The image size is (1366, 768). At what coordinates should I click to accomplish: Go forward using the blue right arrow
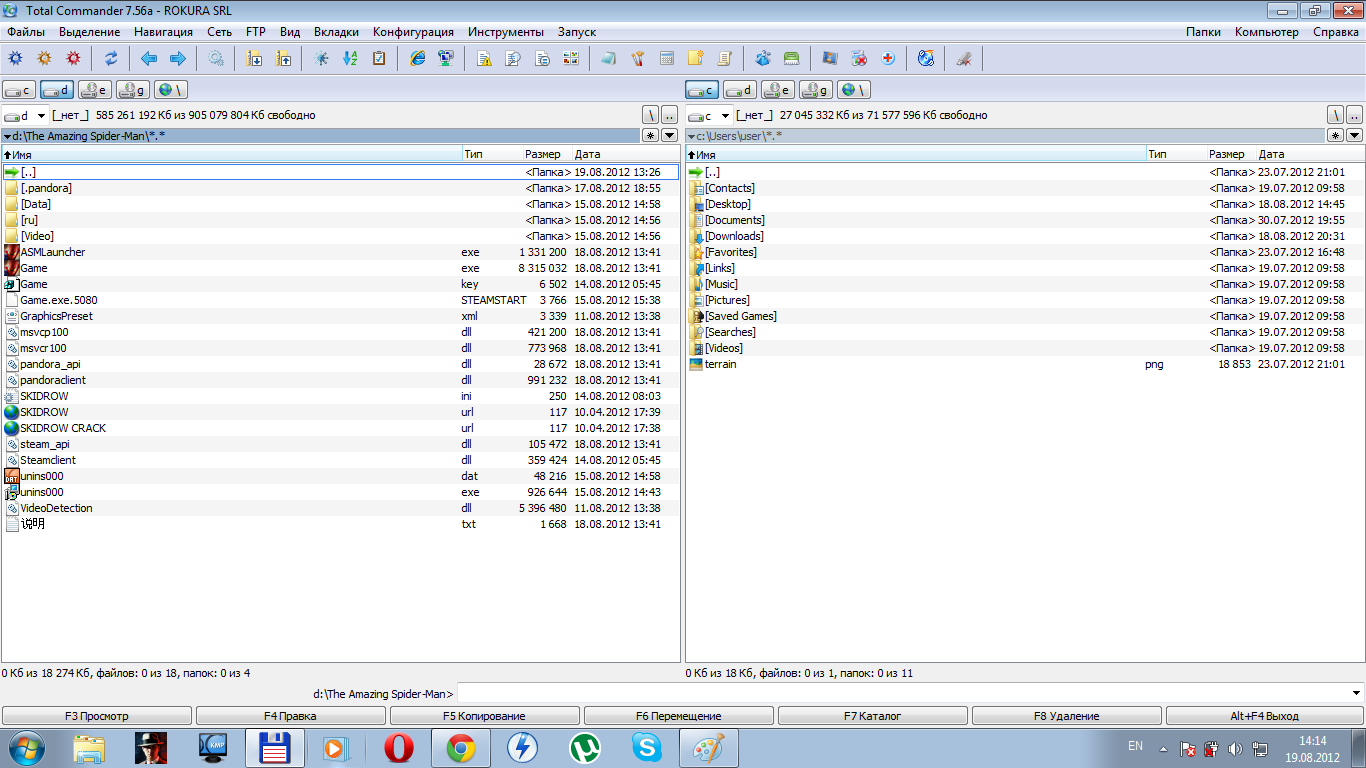[x=178, y=58]
